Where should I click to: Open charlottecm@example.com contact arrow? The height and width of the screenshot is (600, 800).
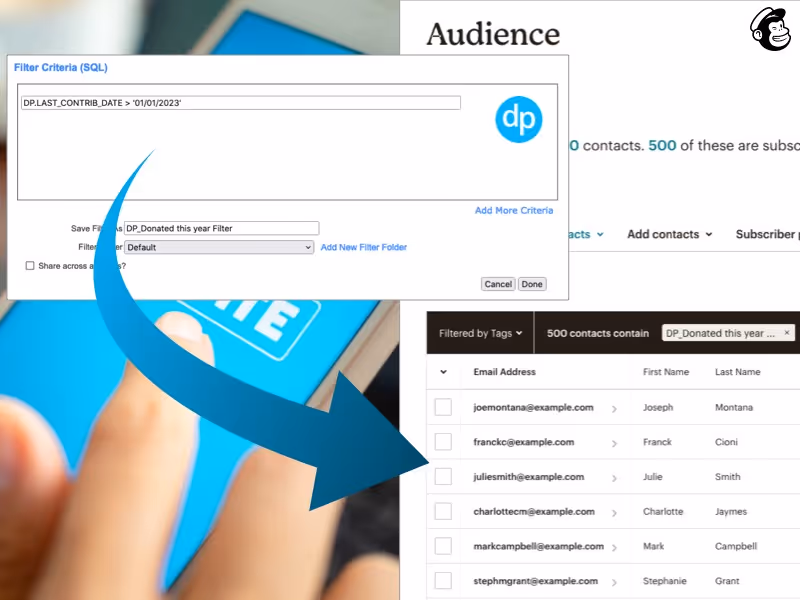614,512
